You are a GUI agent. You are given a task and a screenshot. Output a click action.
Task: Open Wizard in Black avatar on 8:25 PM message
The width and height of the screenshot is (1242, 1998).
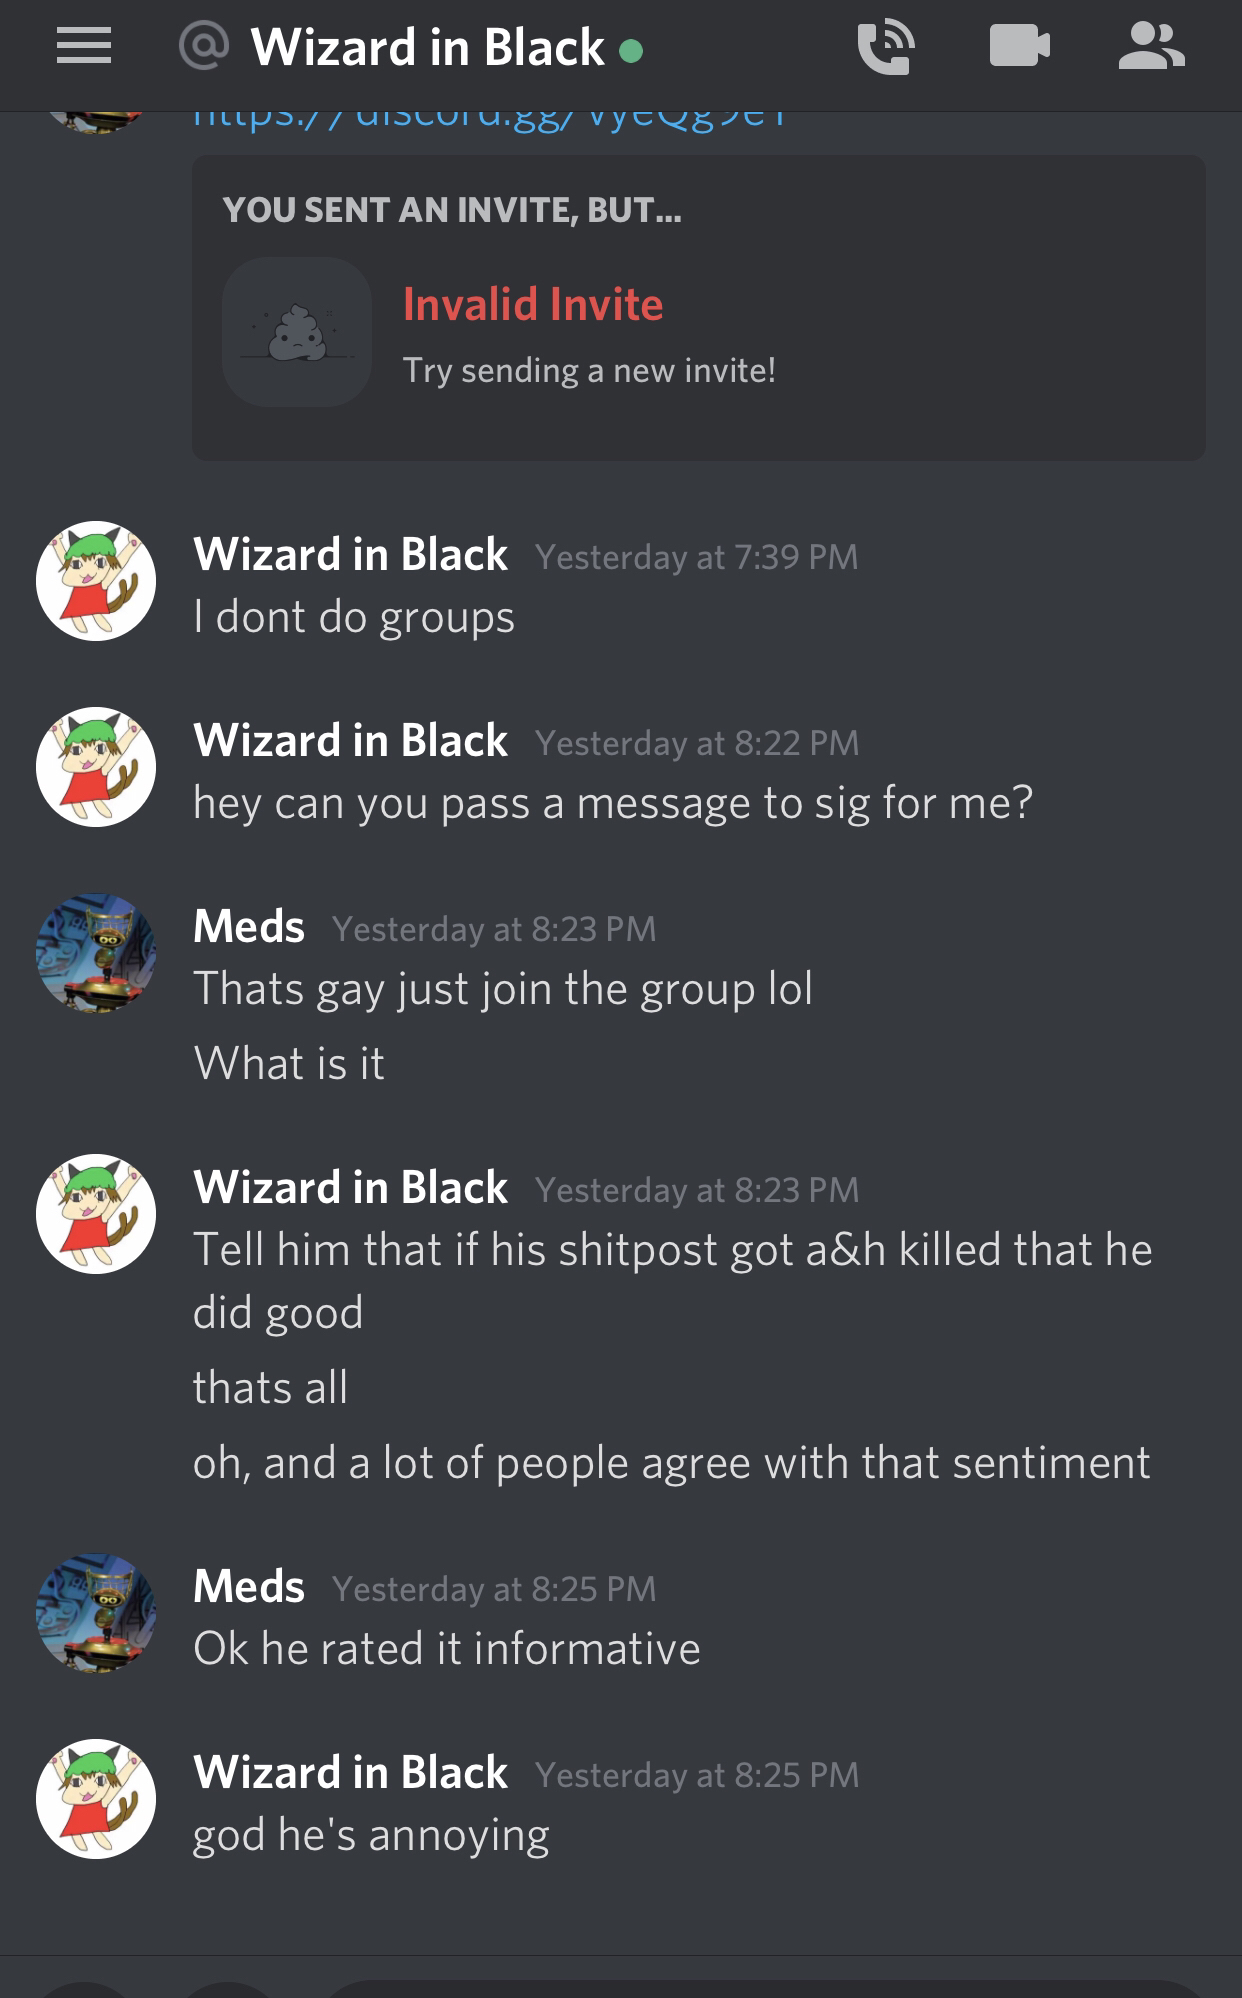96,1799
